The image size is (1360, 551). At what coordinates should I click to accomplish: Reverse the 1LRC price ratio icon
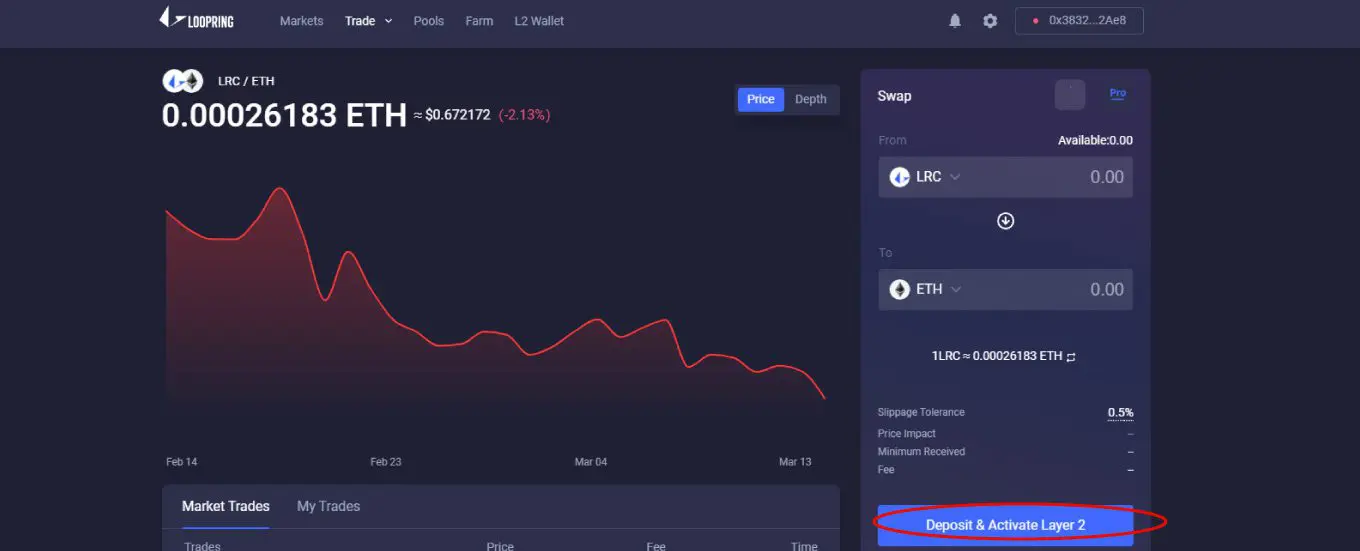point(1071,356)
